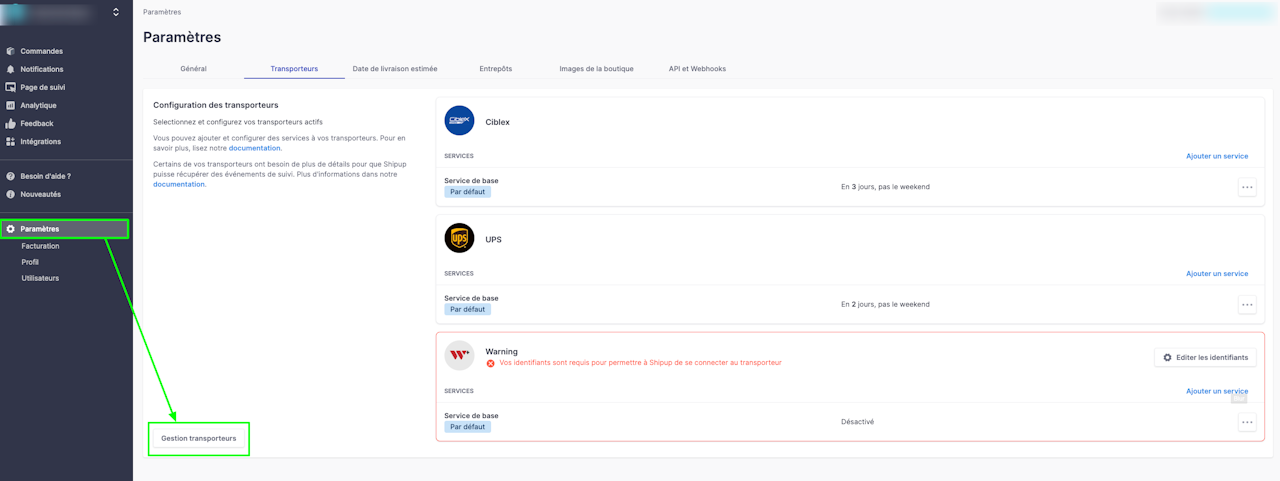Open Notifications via the bell icon

11,69
